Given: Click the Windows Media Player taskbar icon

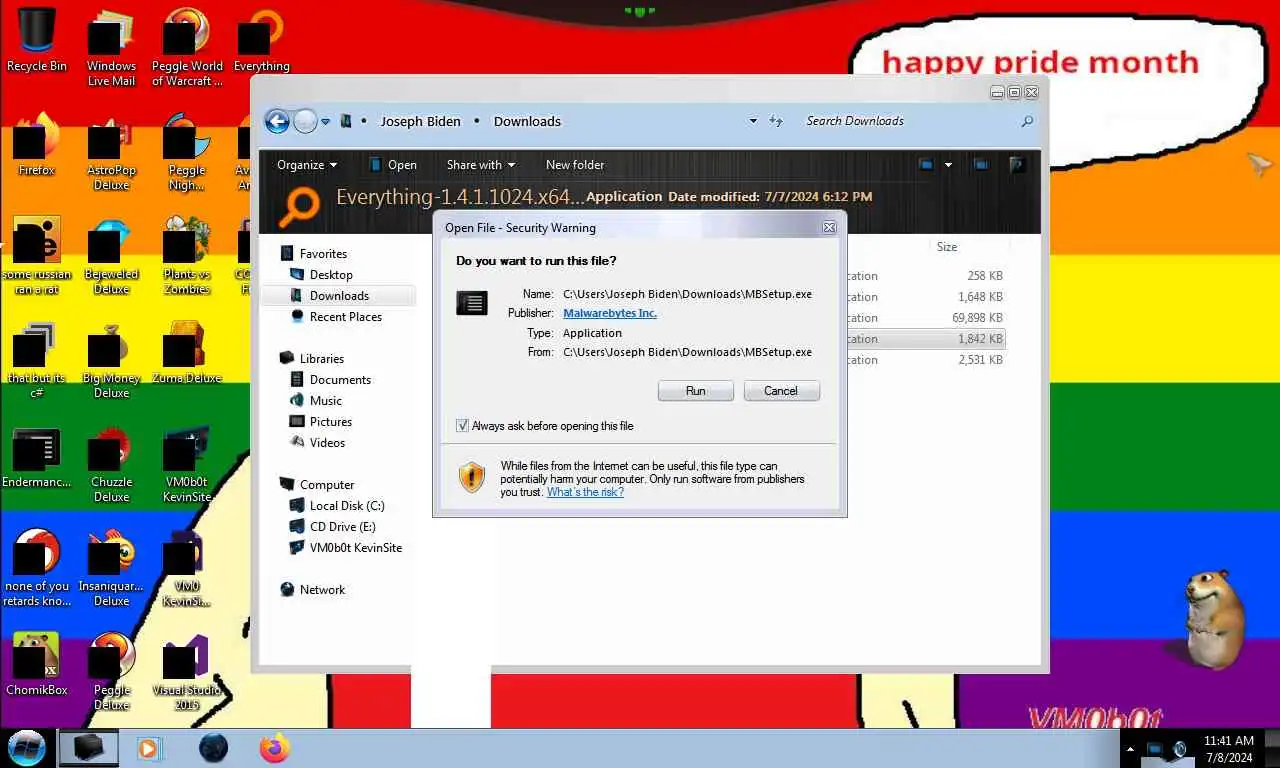Looking at the screenshot, I should pos(149,748).
